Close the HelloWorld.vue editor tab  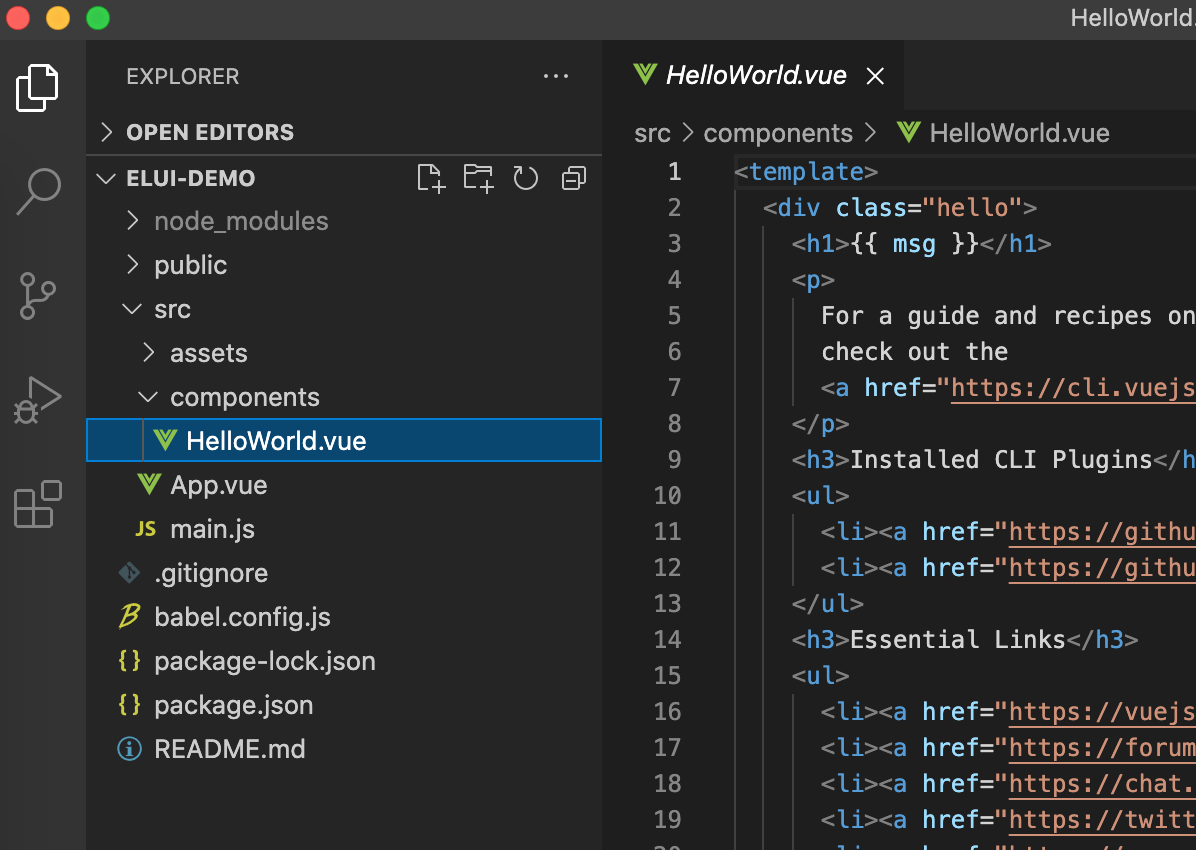tap(875, 76)
